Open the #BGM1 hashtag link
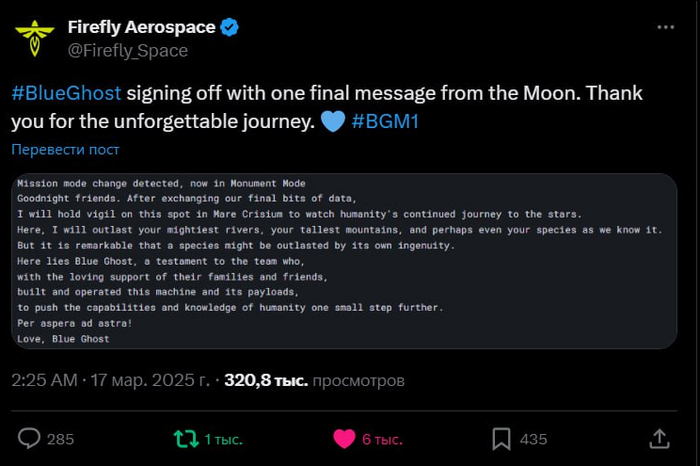This screenshot has width=700, height=466. [x=385, y=121]
